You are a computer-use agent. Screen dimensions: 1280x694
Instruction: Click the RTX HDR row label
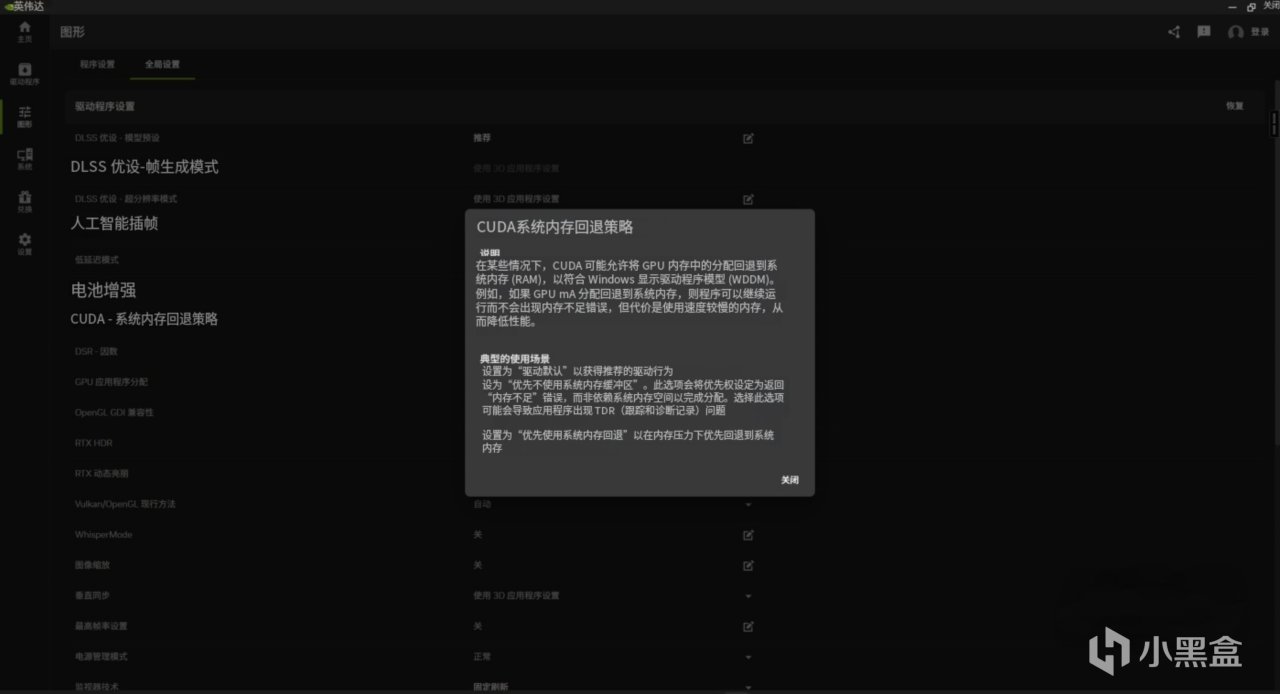pos(94,443)
